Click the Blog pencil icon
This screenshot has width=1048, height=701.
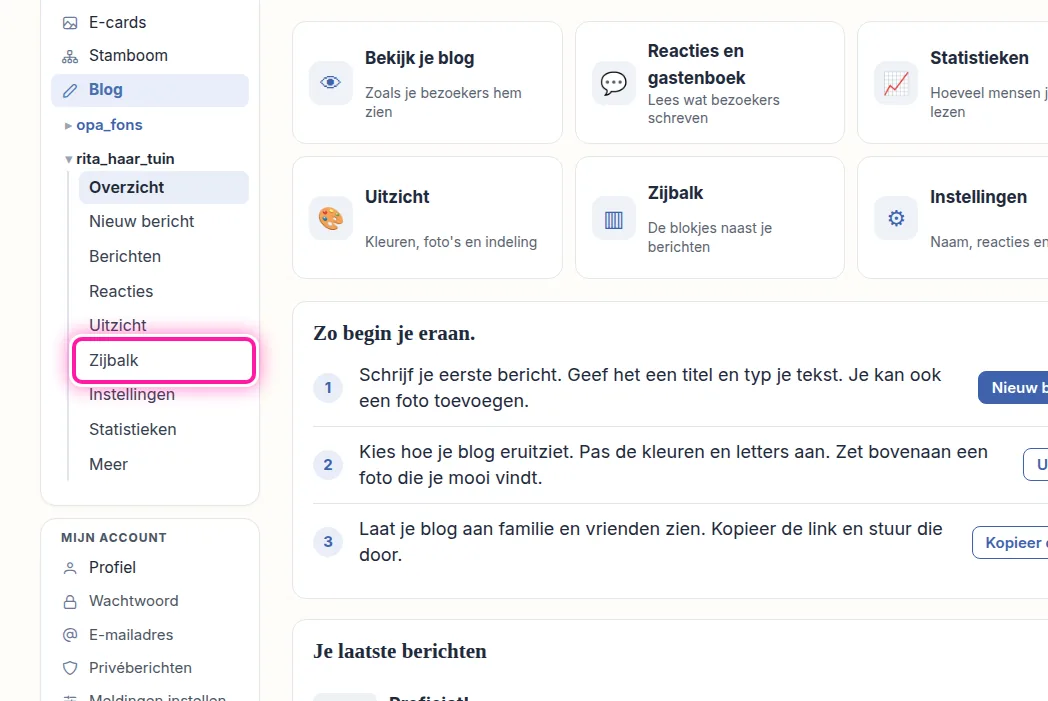pos(70,90)
